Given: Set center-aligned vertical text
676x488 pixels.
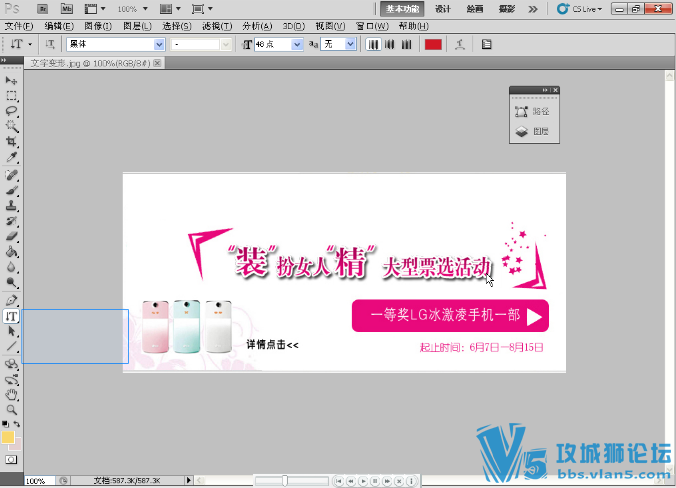Looking at the screenshot, I should pyautogui.click(x=390, y=44).
